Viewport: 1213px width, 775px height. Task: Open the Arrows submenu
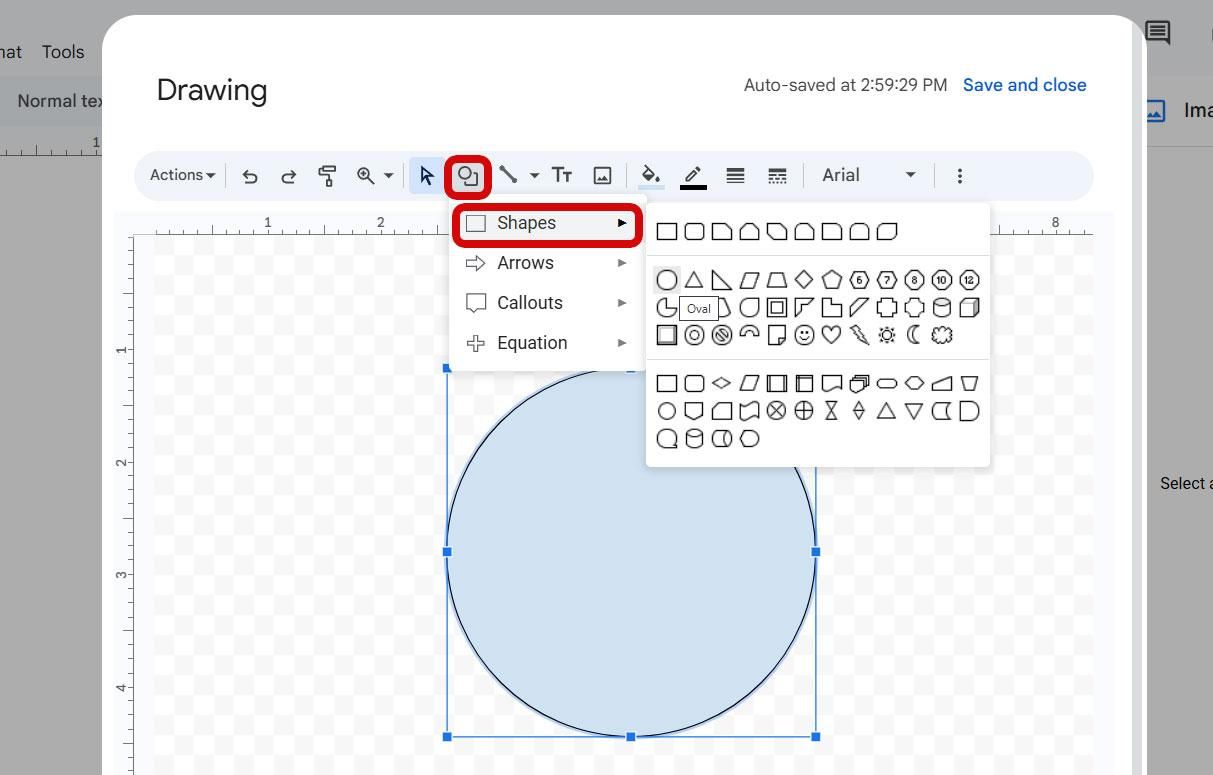[524, 263]
